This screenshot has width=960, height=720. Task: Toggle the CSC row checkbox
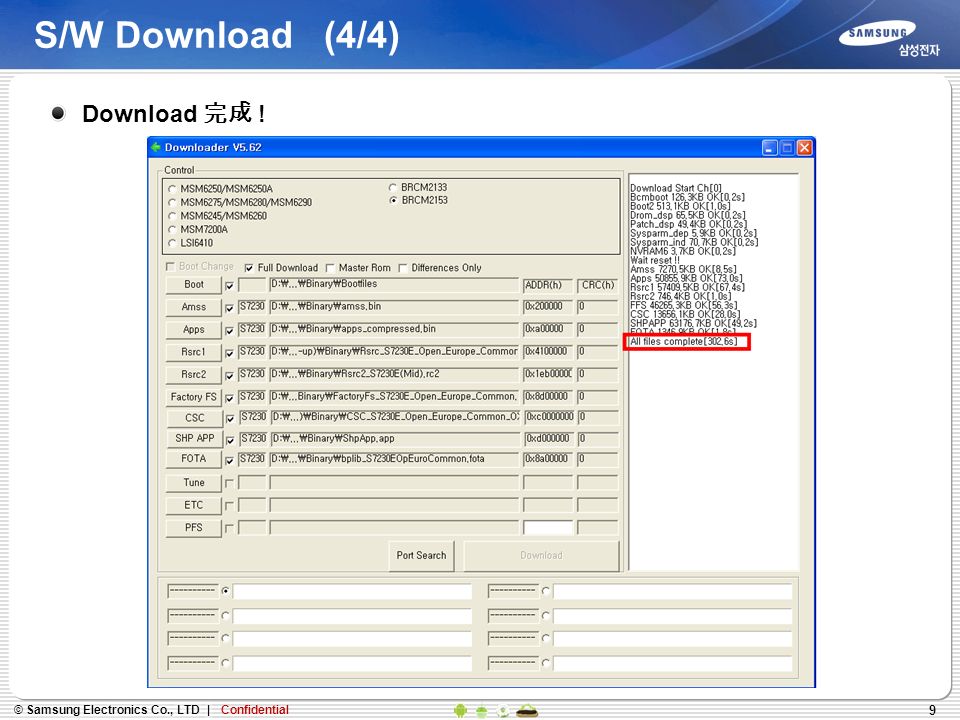click(x=230, y=419)
